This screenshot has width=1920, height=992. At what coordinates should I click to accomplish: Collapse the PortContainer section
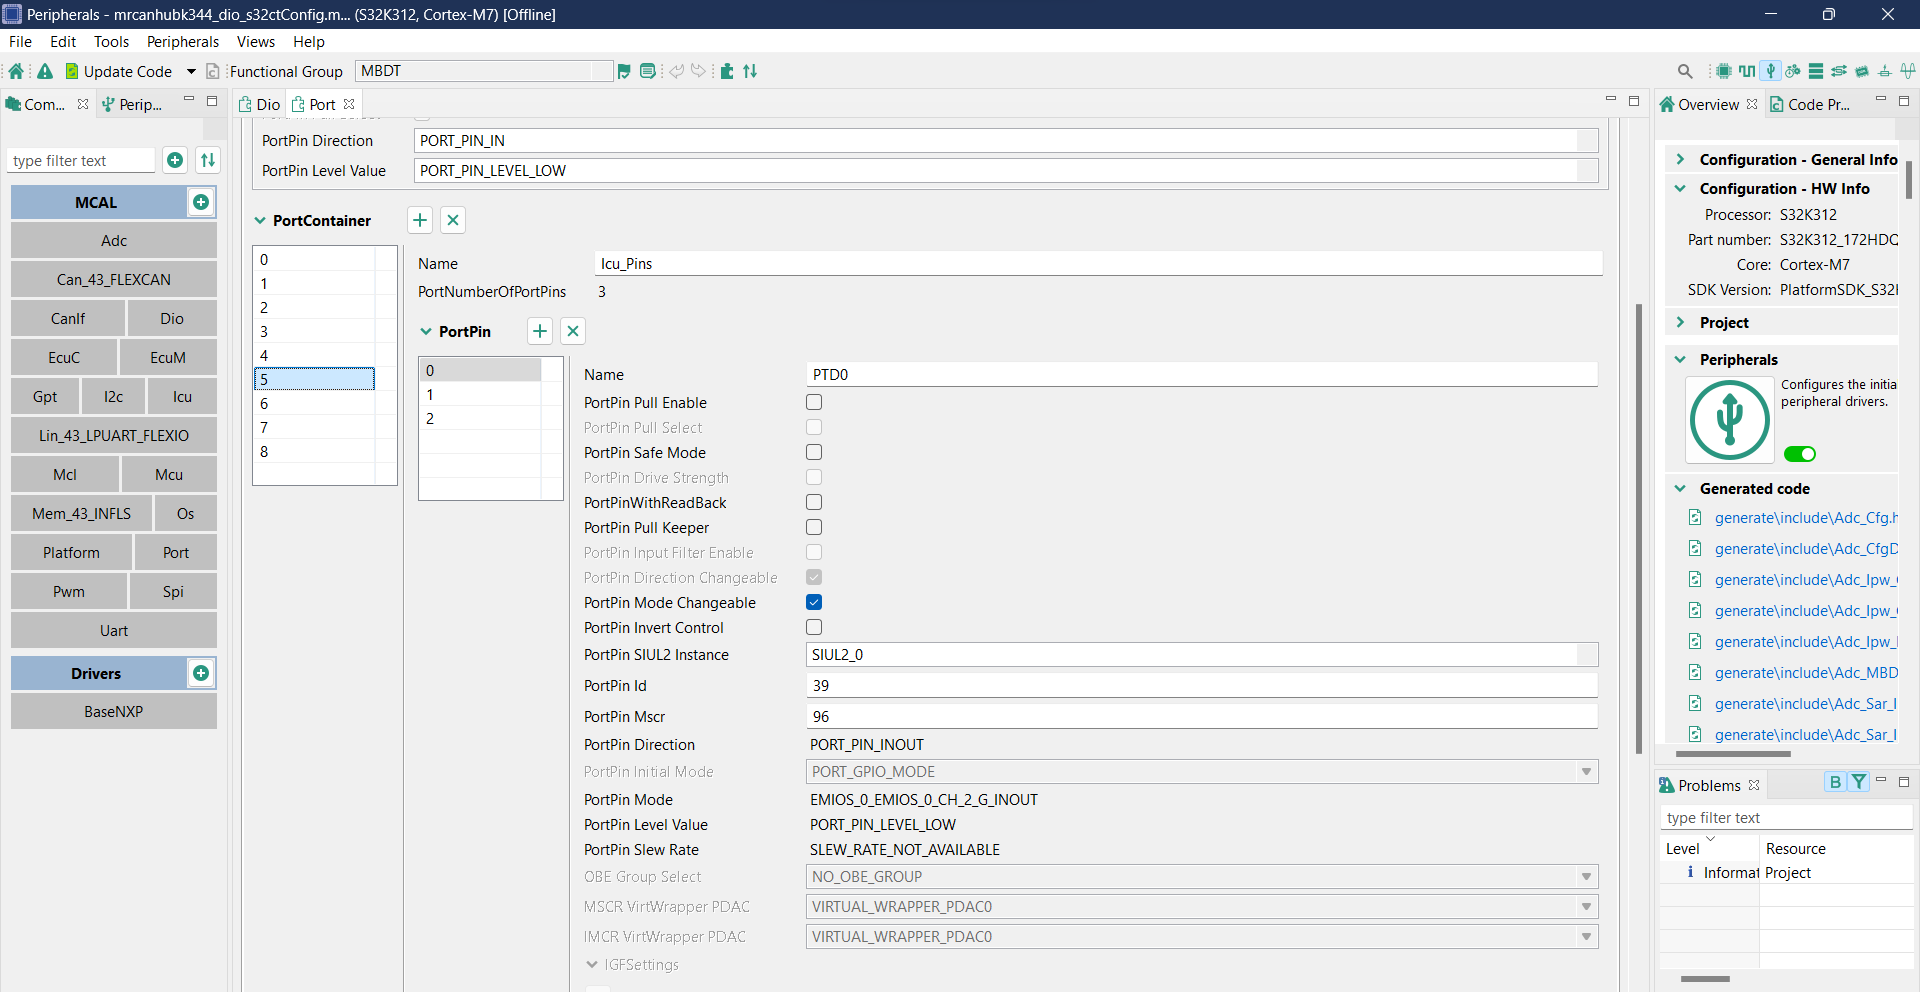[260, 220]
